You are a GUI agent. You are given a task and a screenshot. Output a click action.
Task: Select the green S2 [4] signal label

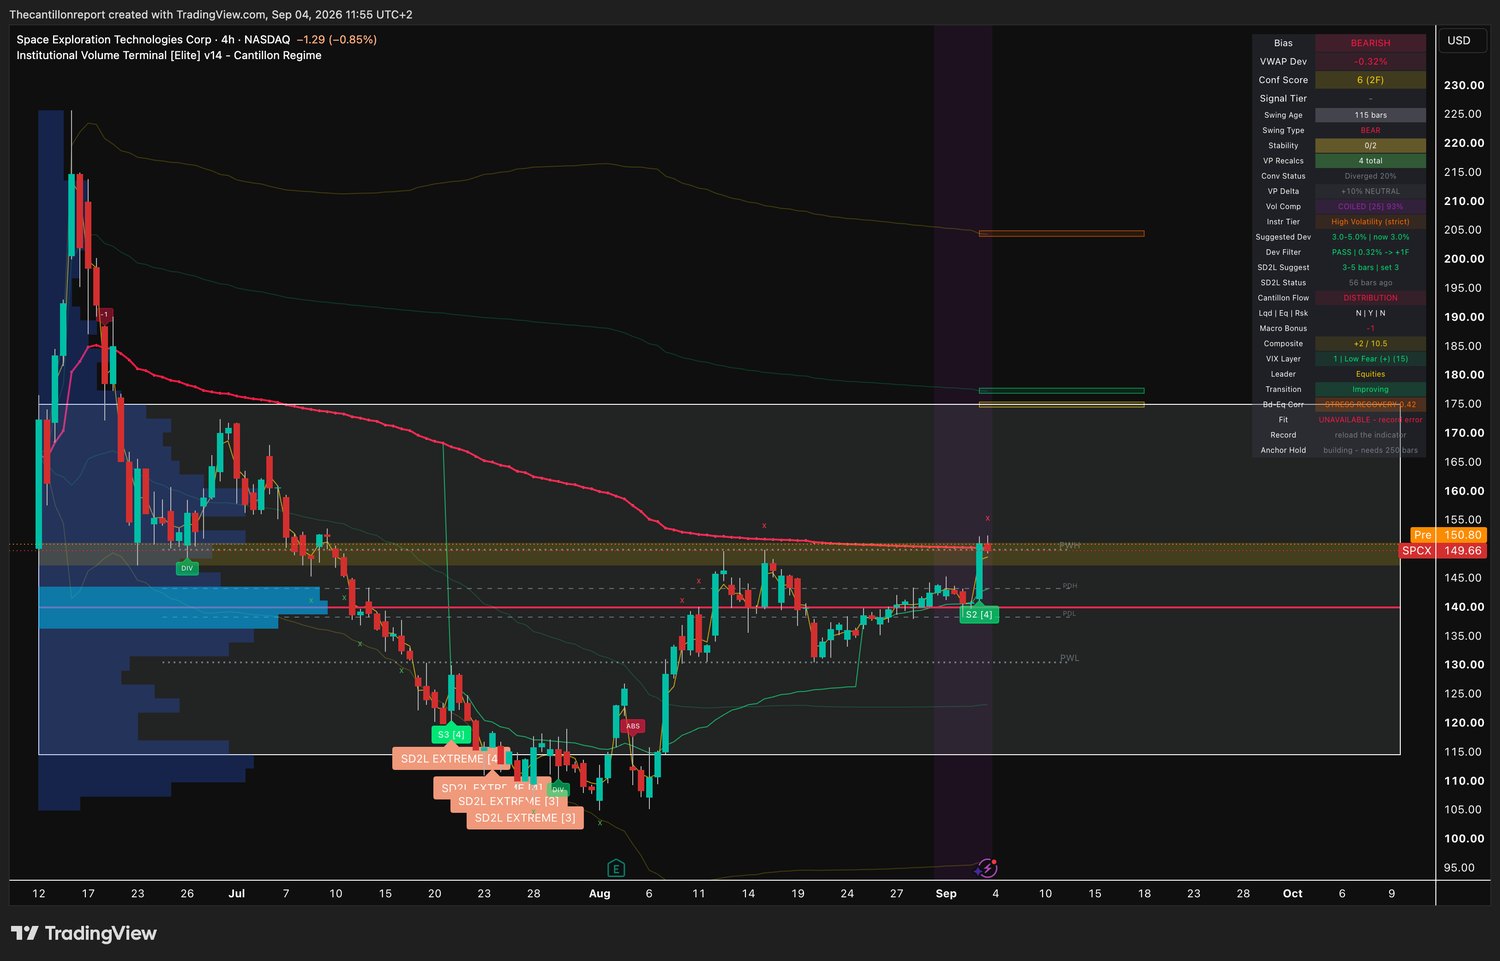[x=978, y=614]
